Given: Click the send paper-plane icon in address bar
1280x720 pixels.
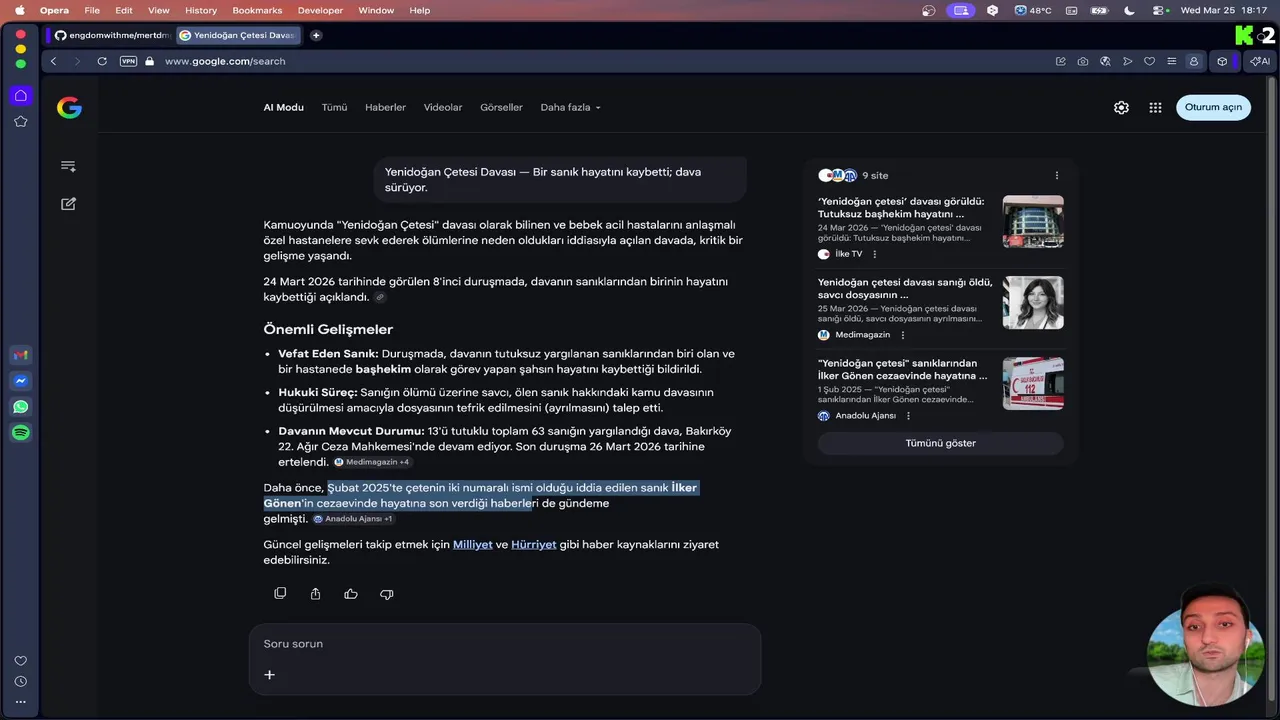Looking at the screenshot, I should (1127, 61).
